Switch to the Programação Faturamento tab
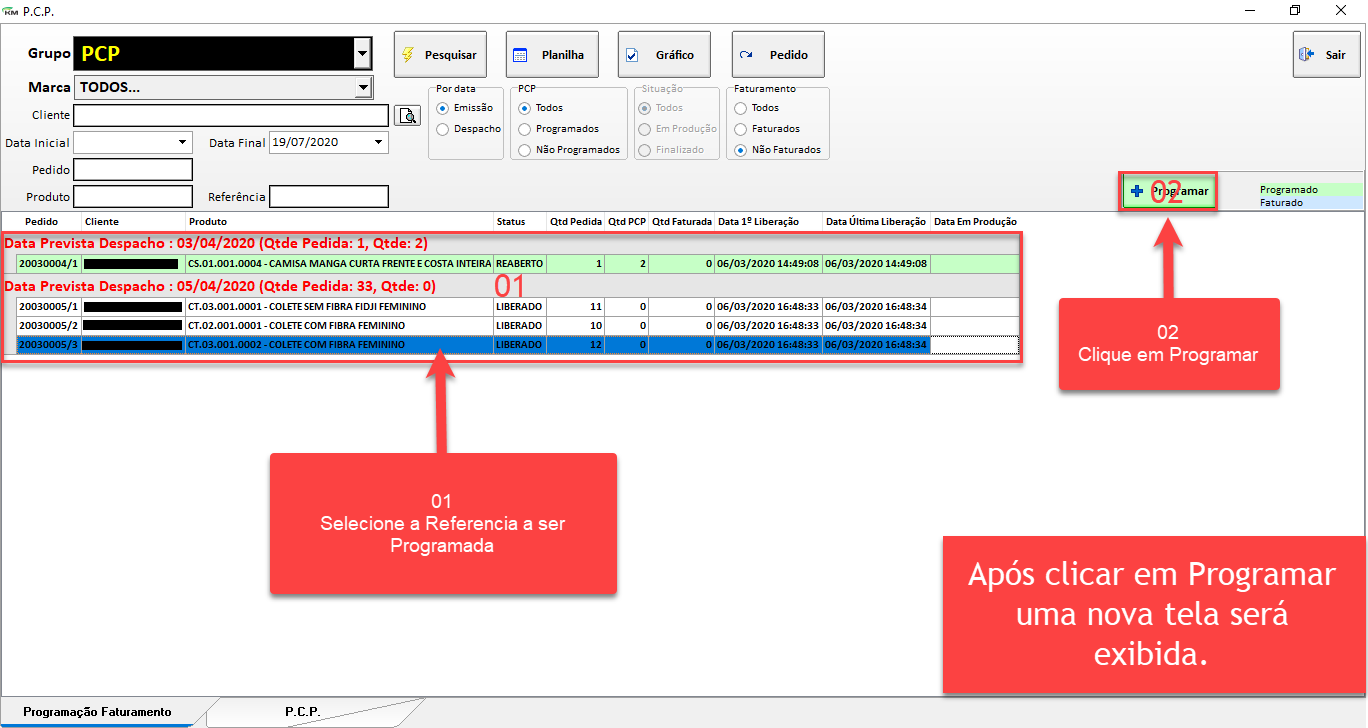The width and height of the screenshot is (1368, 728). (97, 712)
